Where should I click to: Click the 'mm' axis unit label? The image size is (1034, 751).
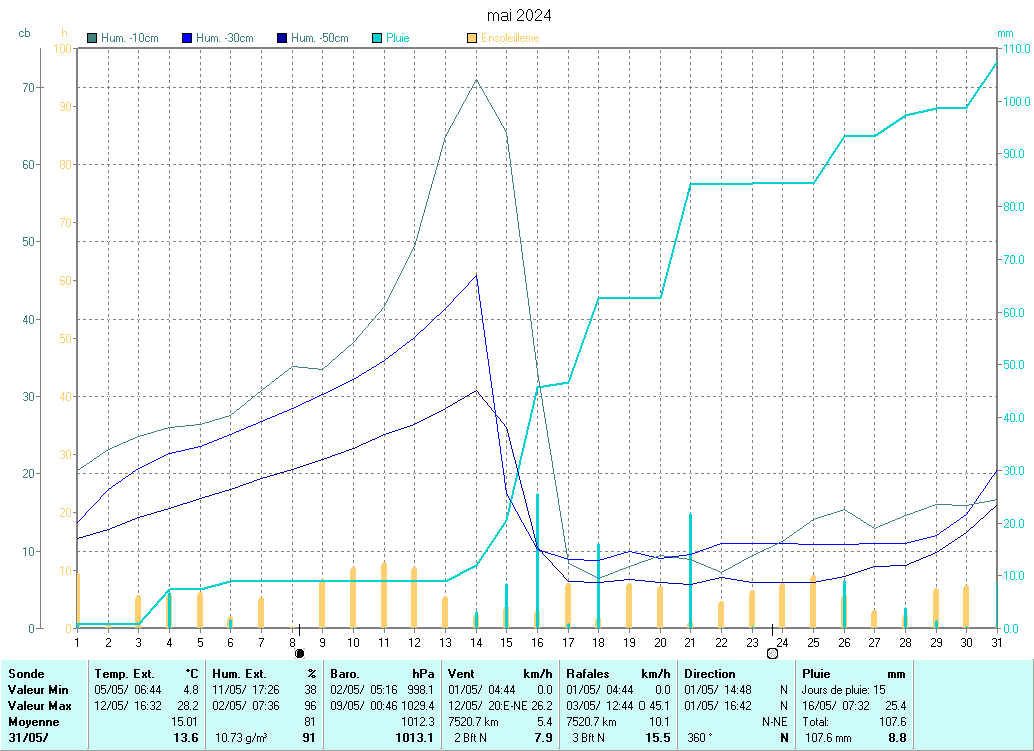1005,33
